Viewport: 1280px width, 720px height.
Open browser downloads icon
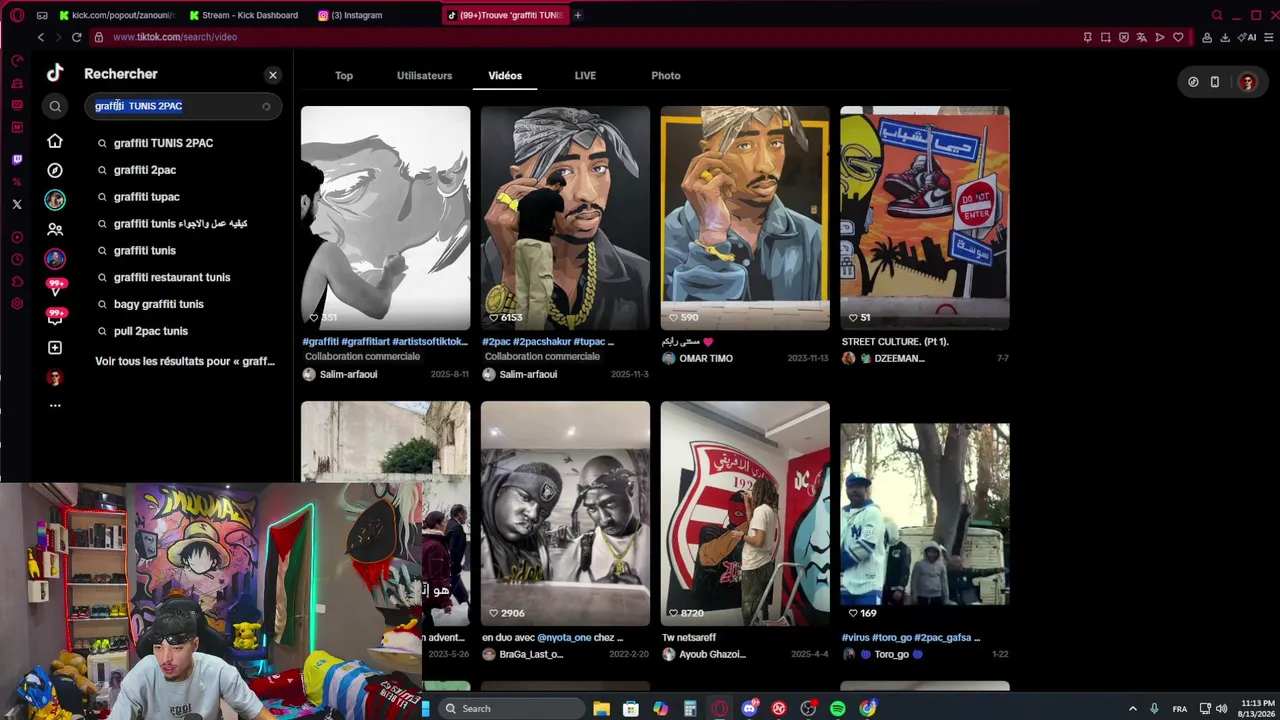[1225, 37]
